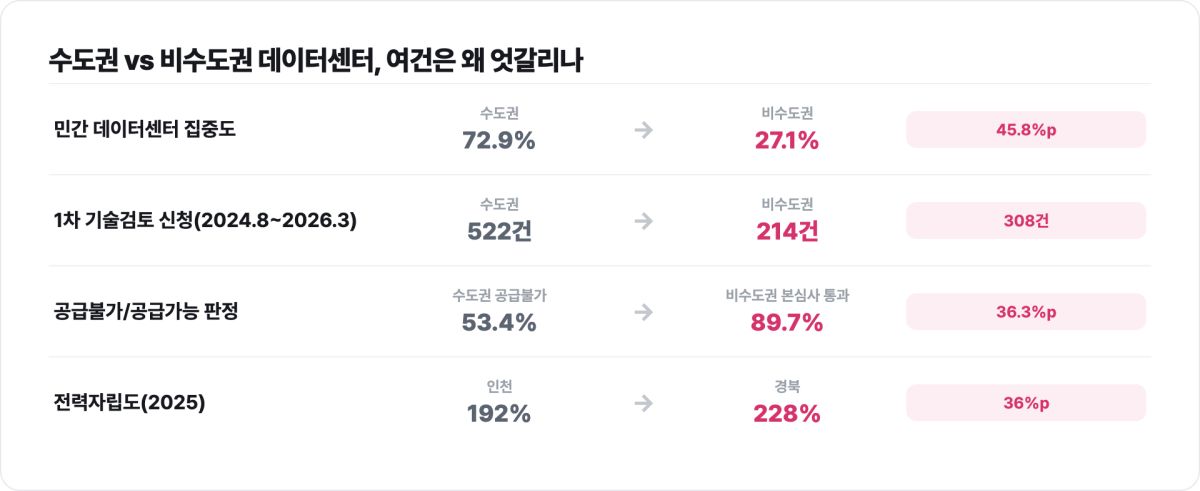
Task: Click the arrow icon in 민간 데이터센터 집중도 row
Action: coord(644,130)
